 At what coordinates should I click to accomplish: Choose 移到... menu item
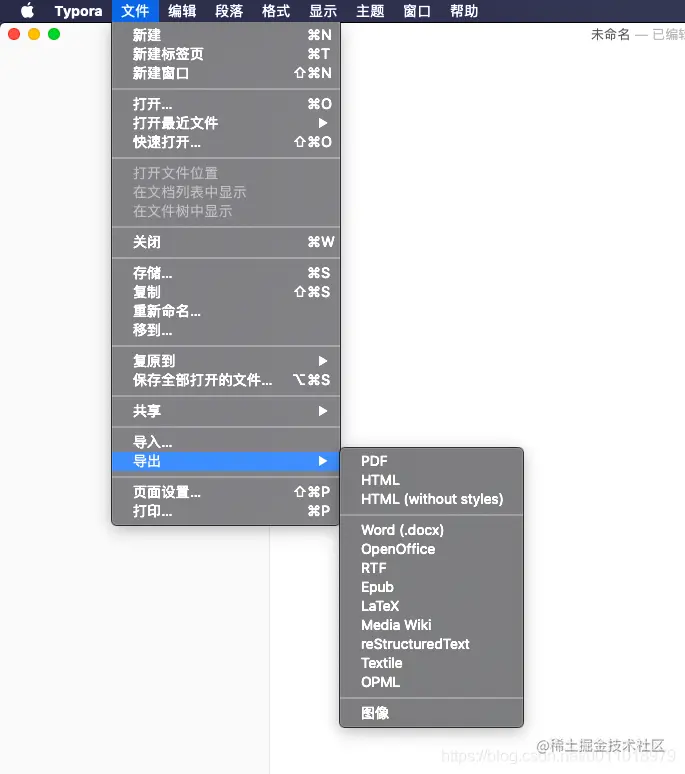226,330
